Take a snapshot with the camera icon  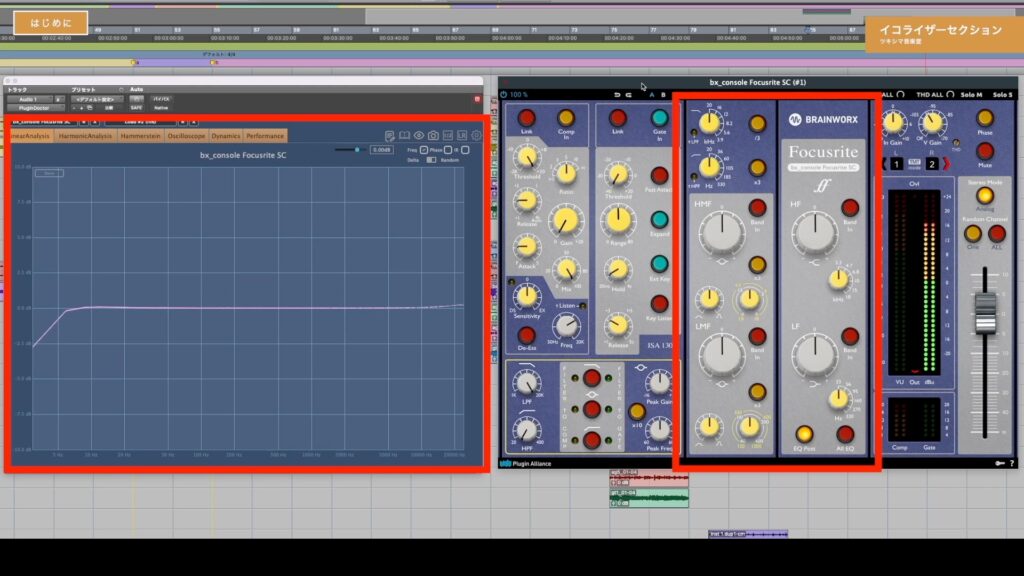coord(434,136)
